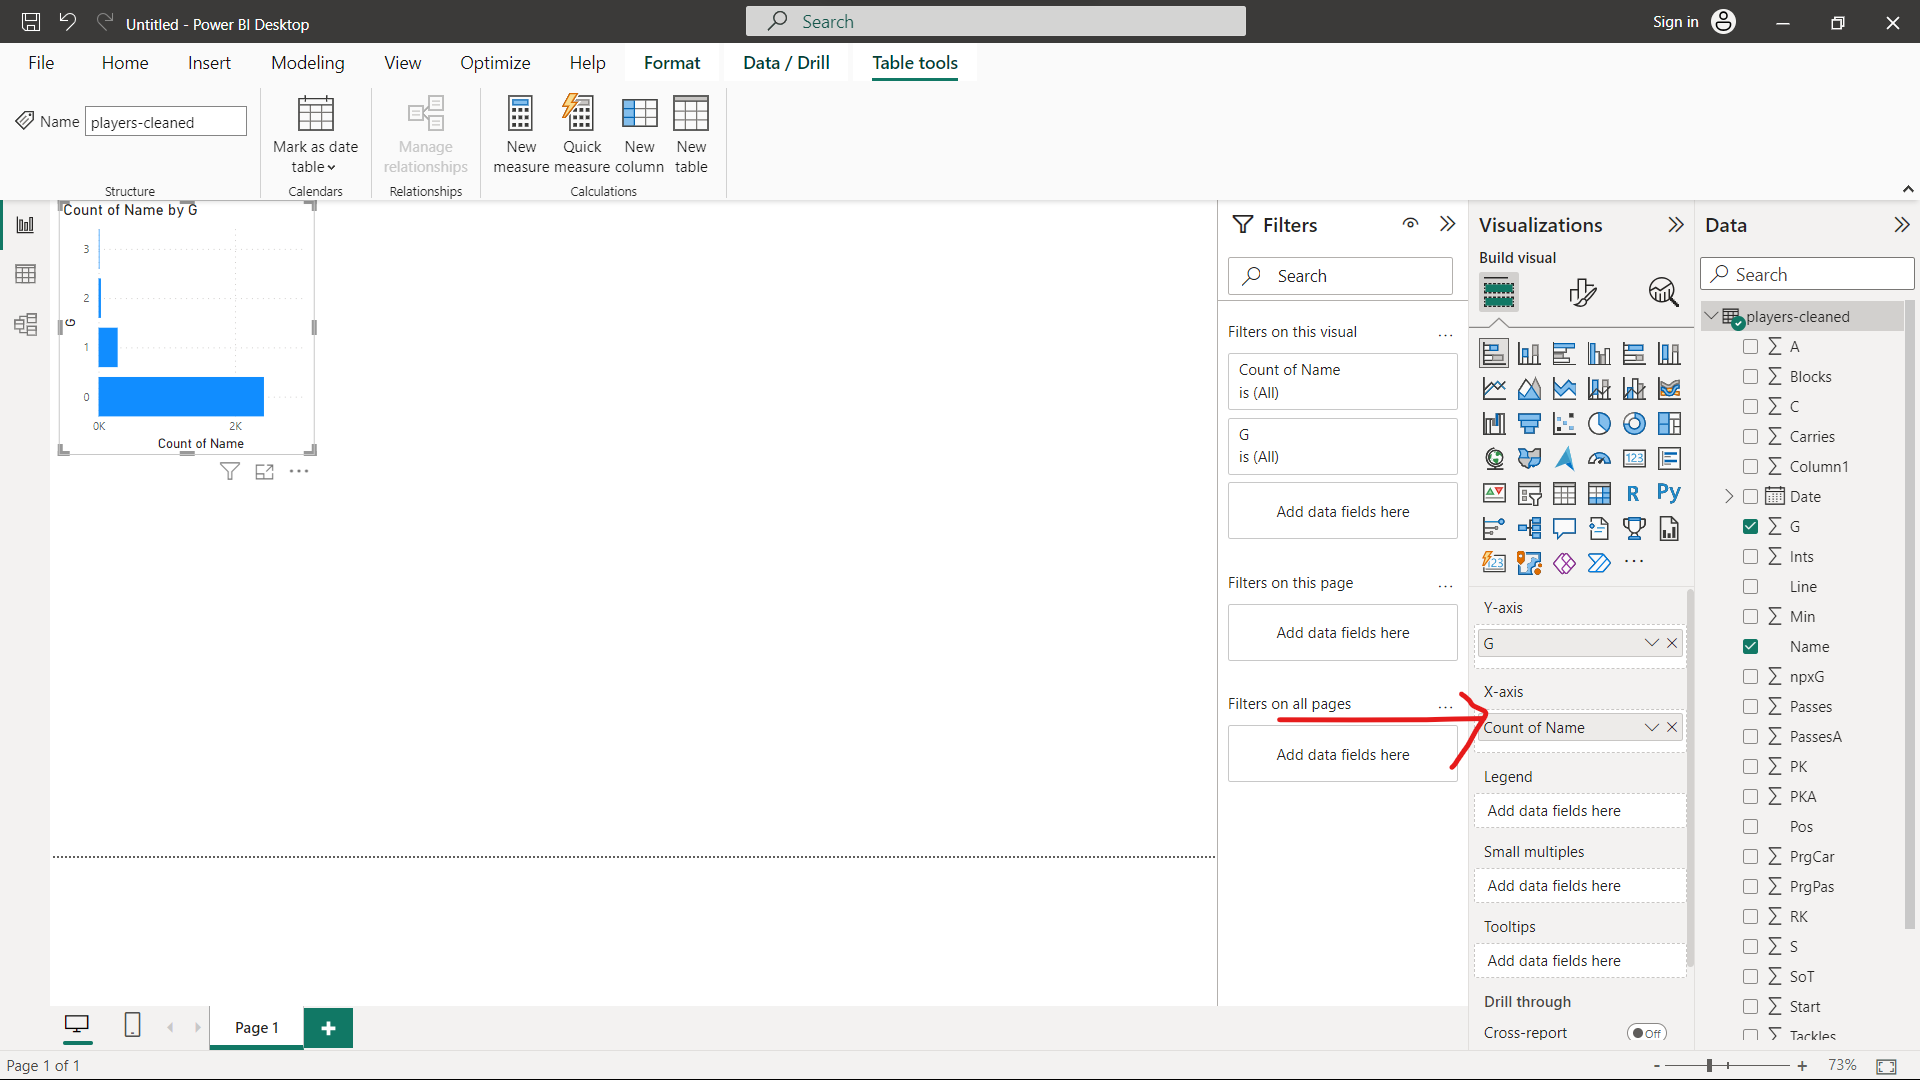Click the Filters pane search box
This screenshot has height=1080, width=1920.
[x=1340, y=276]
